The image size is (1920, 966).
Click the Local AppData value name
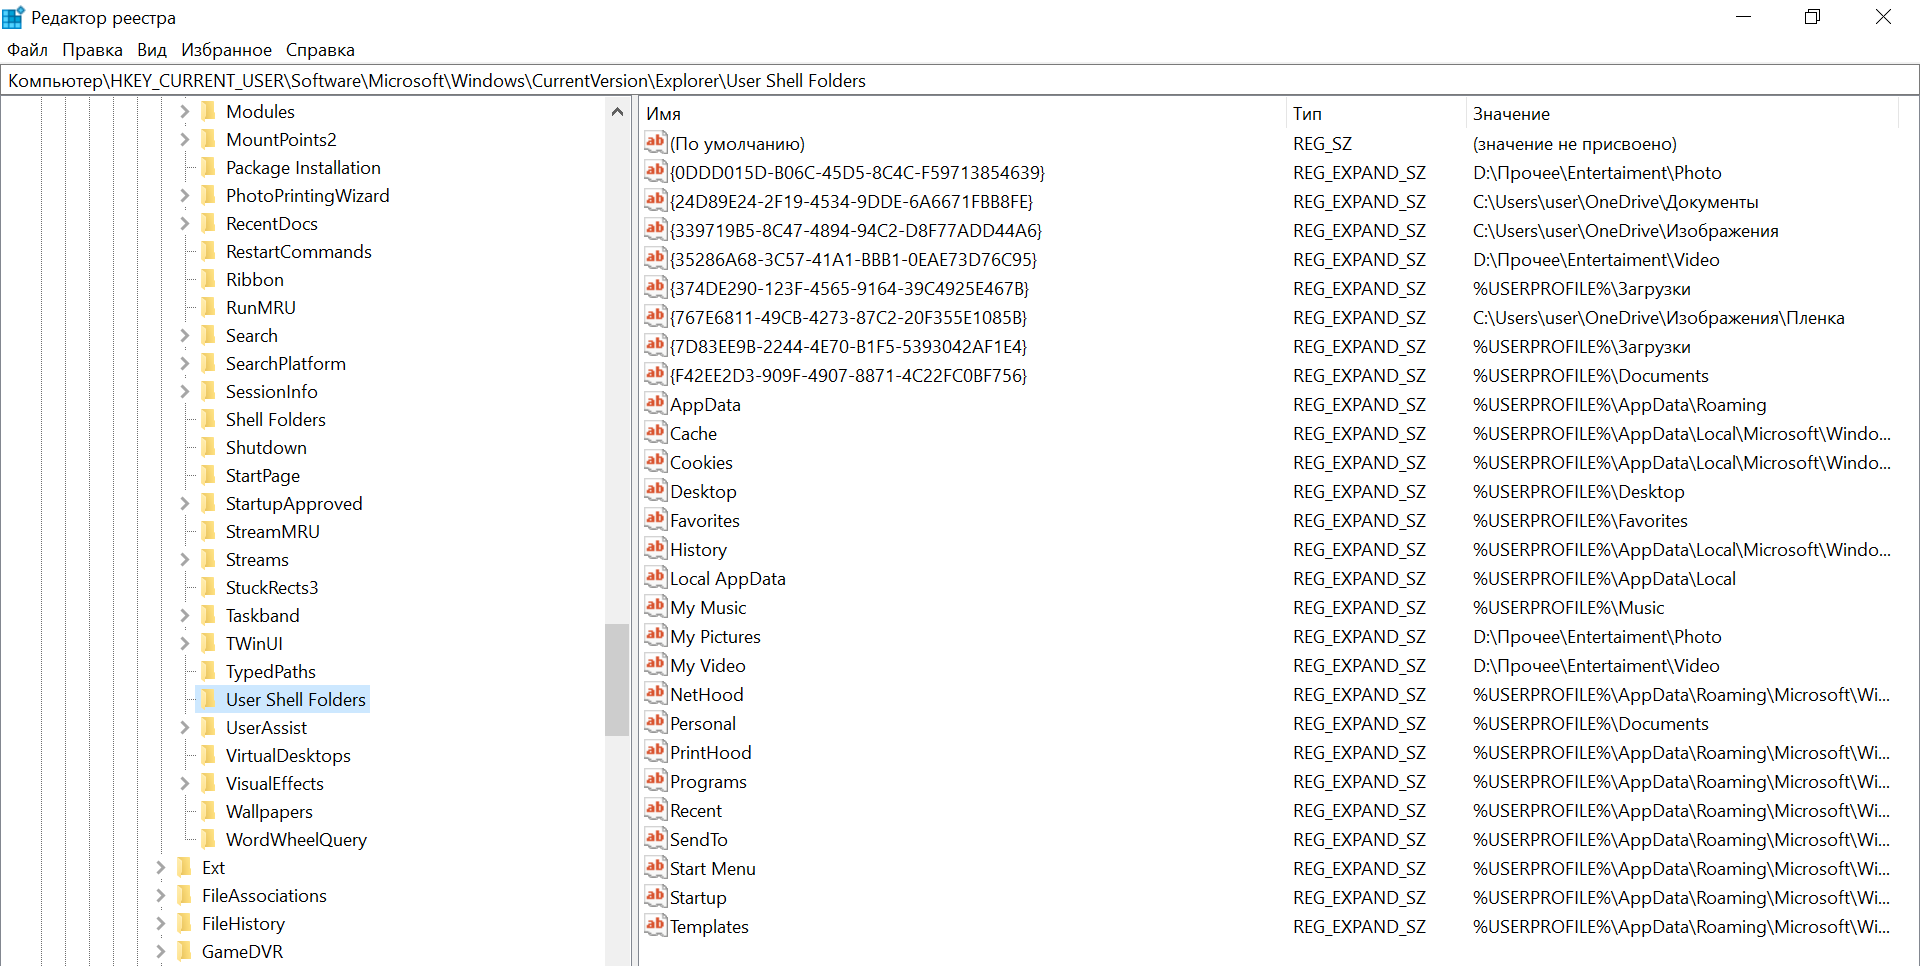[x=728, y=578]
